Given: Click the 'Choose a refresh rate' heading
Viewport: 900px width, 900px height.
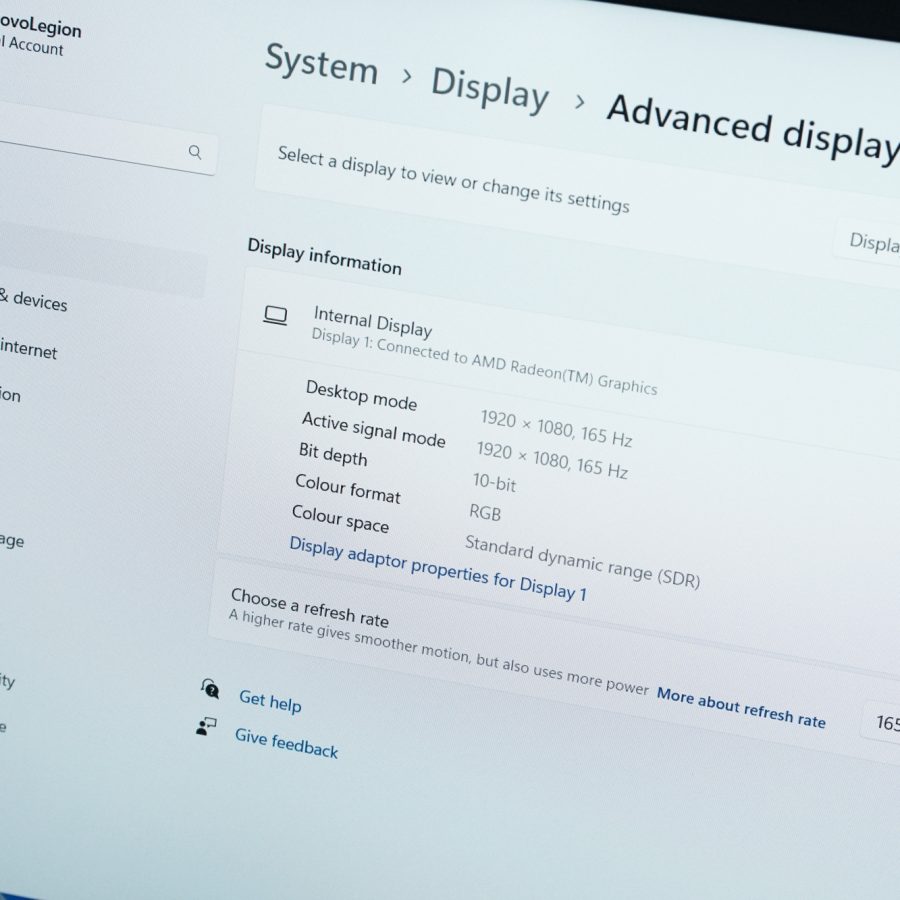Looking at the screenshot, I should coord(310,608).
